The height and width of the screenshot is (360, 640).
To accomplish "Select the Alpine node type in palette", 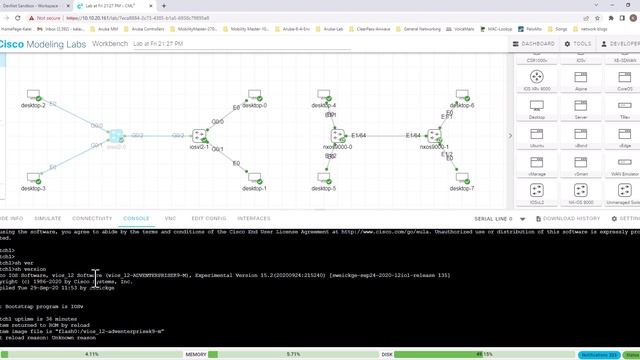I will (580, 80).
